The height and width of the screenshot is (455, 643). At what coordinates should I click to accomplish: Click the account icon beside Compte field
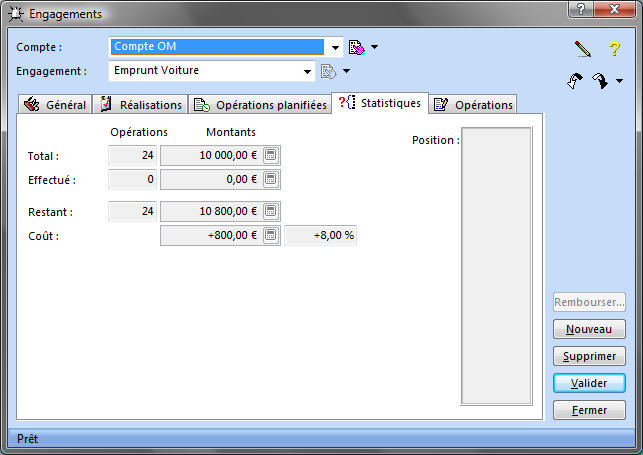pos(356,47)
